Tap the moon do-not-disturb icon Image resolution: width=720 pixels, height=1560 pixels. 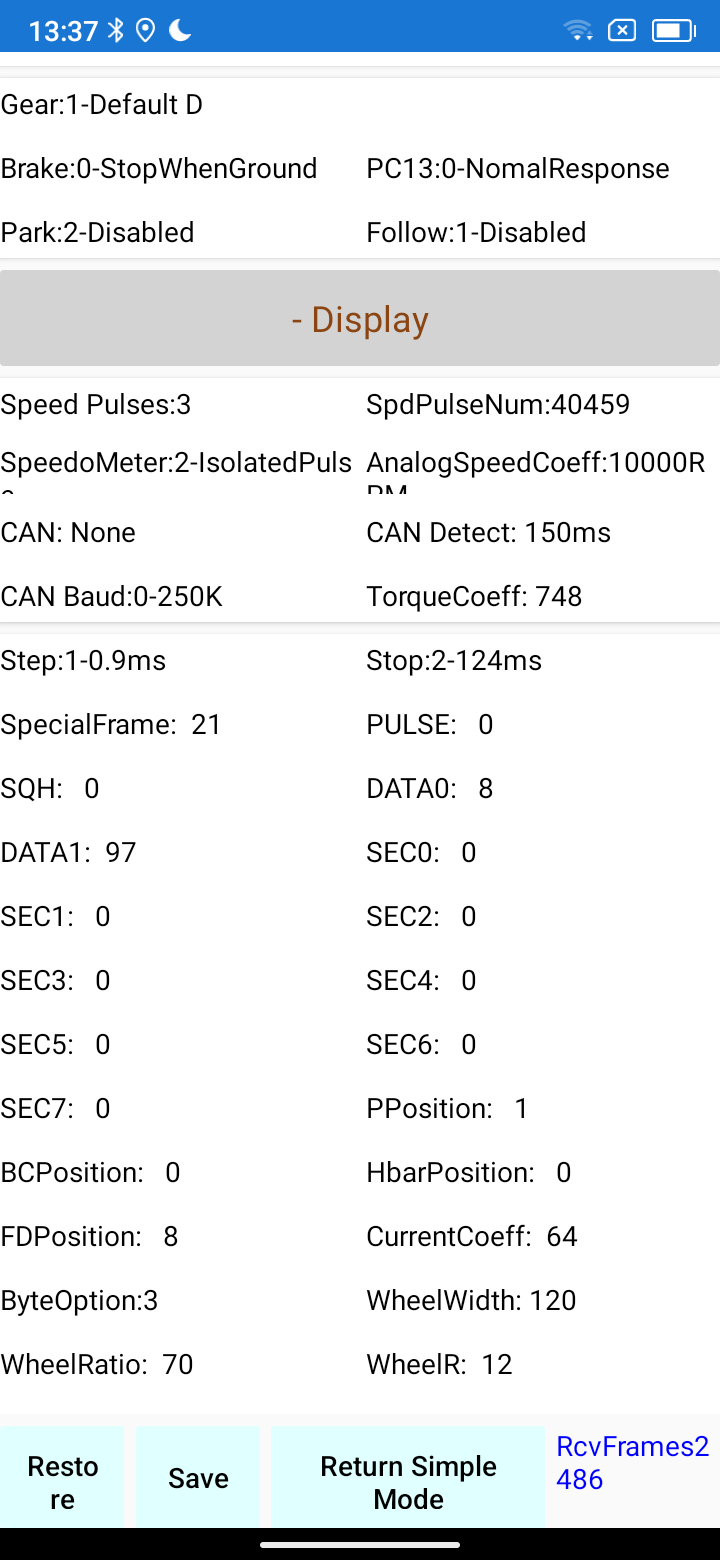[180, 31]
